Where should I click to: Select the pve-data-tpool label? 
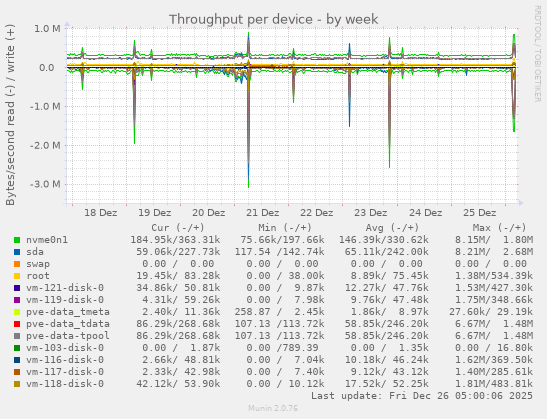(x=68, y=336)
